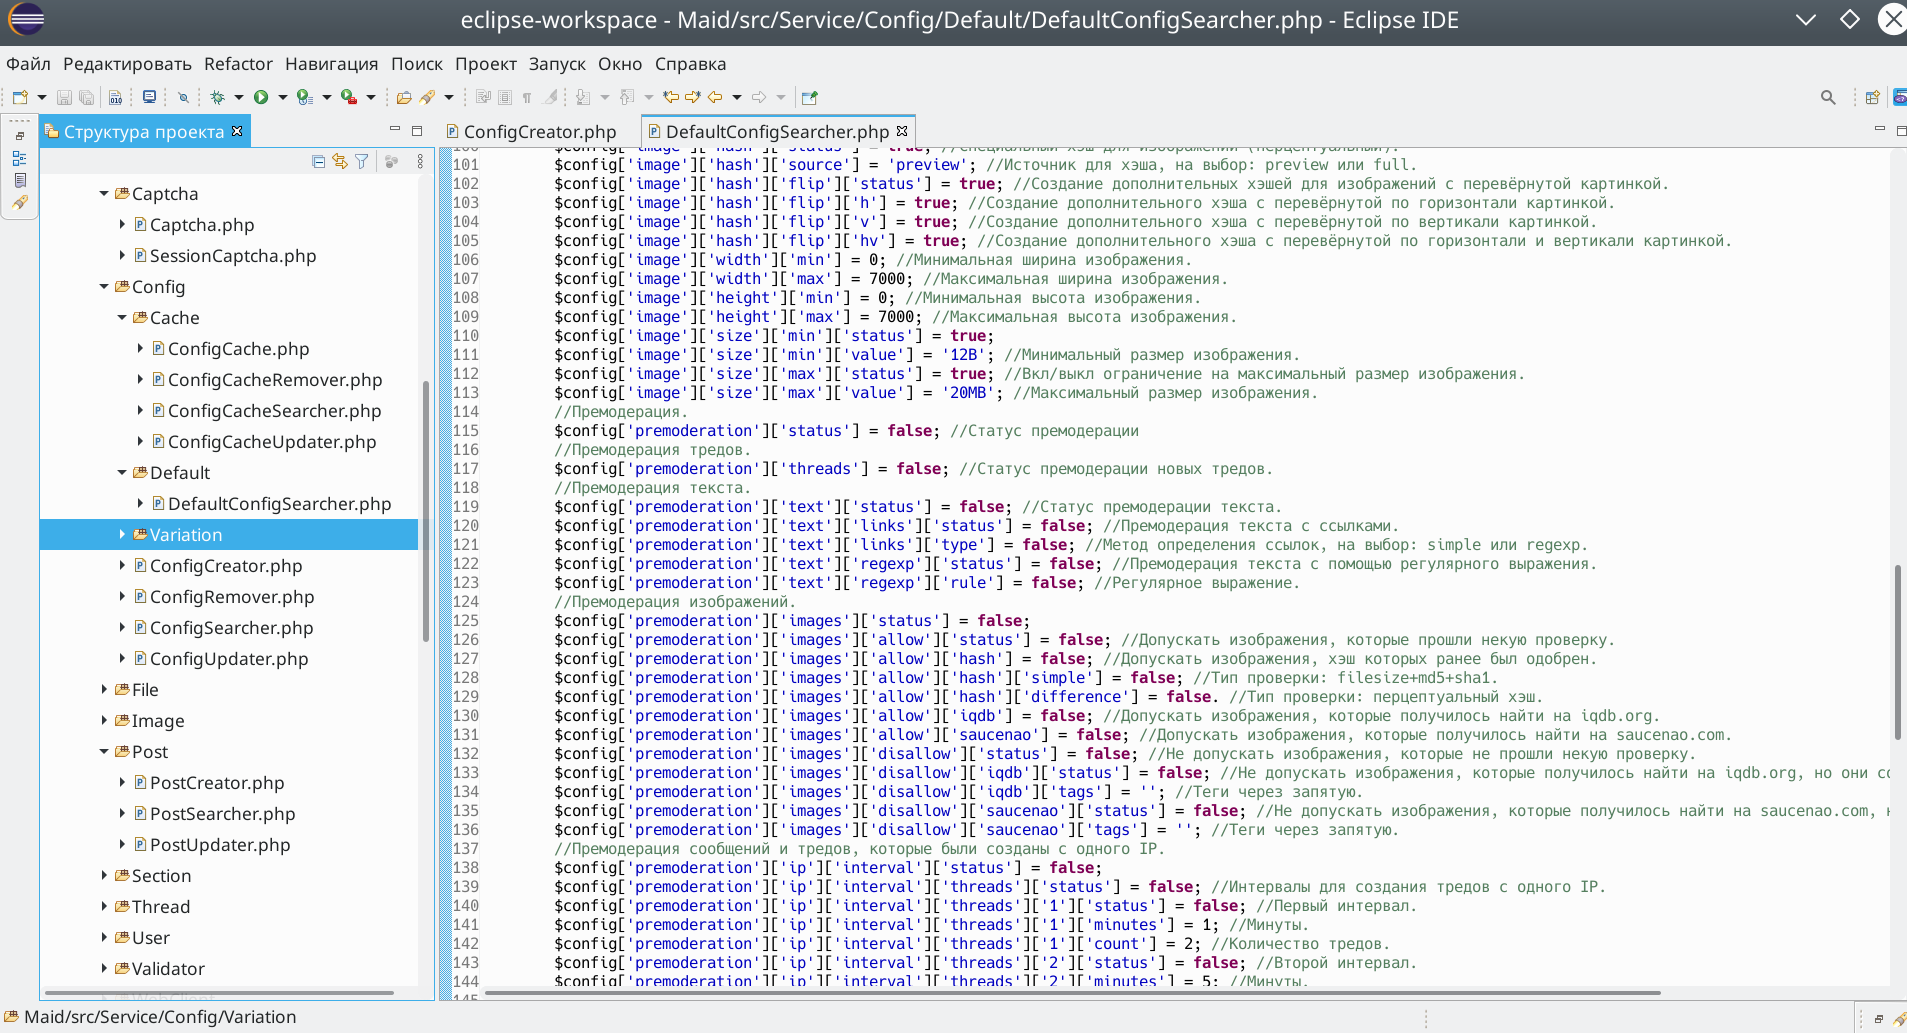Click the project tree vertical scrollbar
The width and height of the screenshot is (1907, 1033).
(426, 510)
